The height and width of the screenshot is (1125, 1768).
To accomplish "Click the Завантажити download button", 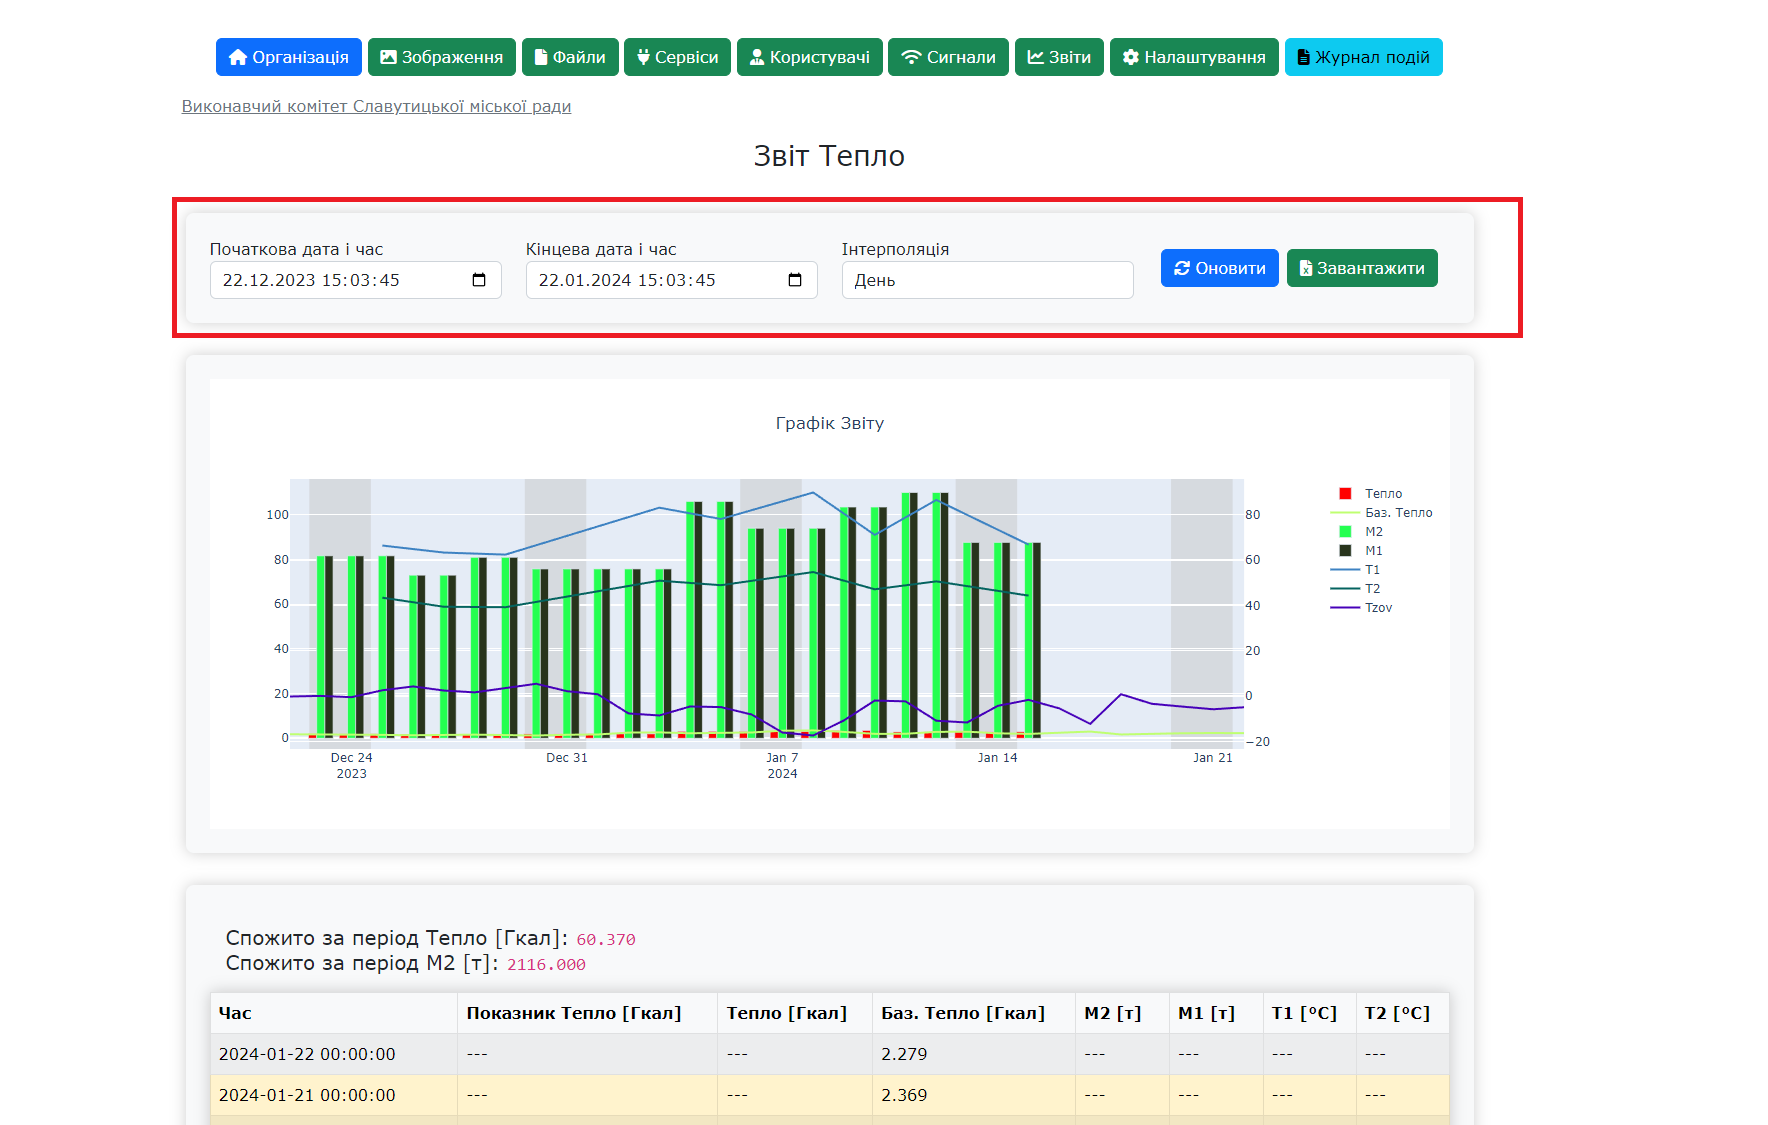I will (1361, 268).
